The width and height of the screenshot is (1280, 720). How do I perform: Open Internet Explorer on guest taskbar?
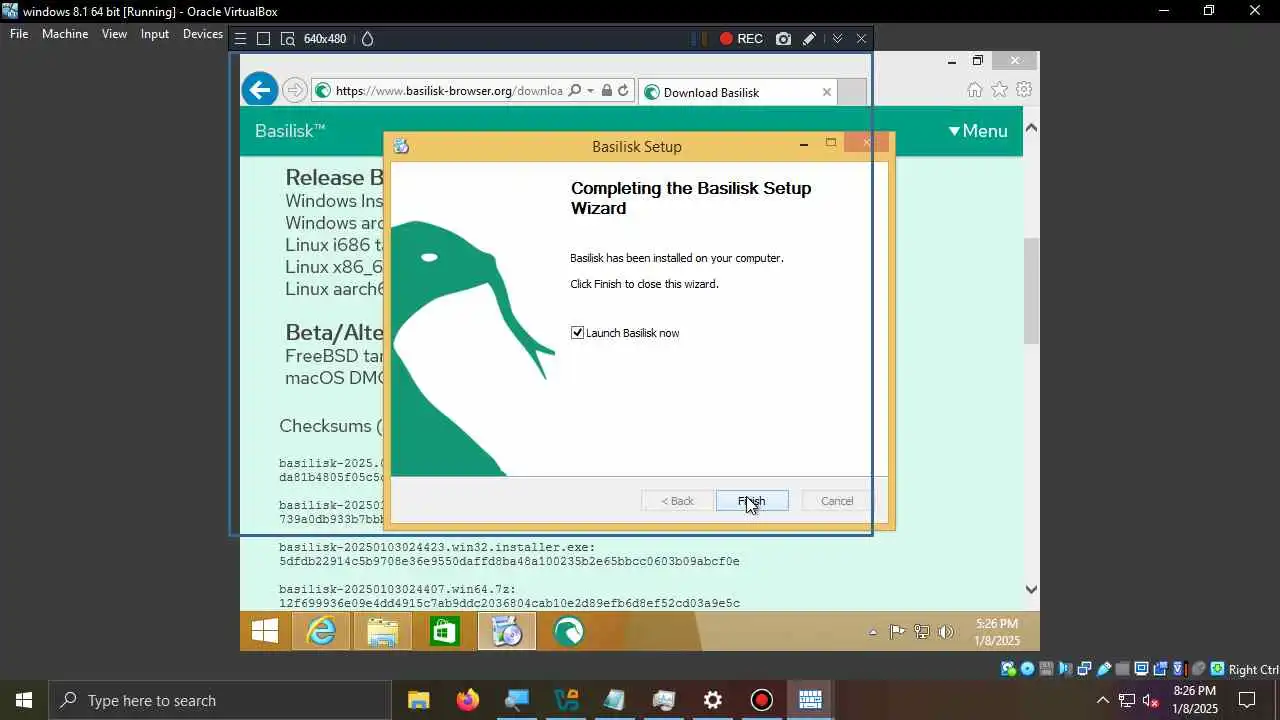pos(321,632)
